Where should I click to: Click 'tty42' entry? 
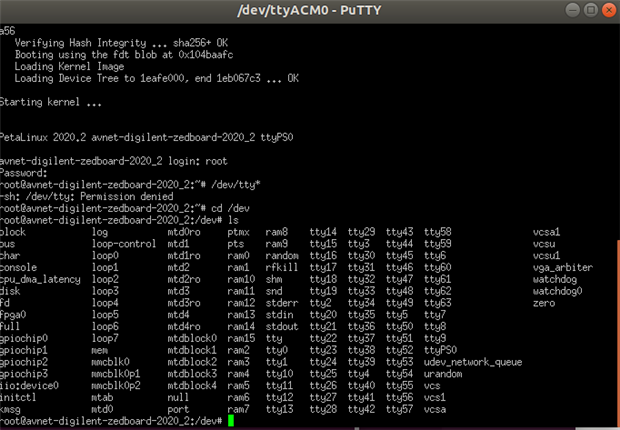361,409
